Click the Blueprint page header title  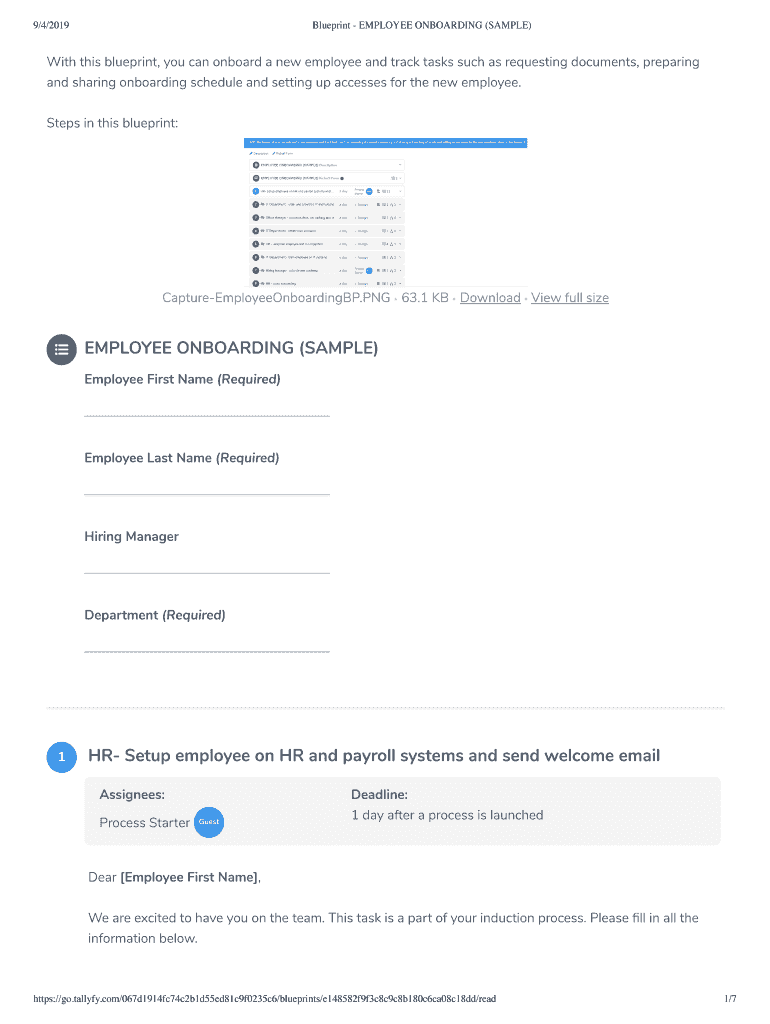point(421,24)
